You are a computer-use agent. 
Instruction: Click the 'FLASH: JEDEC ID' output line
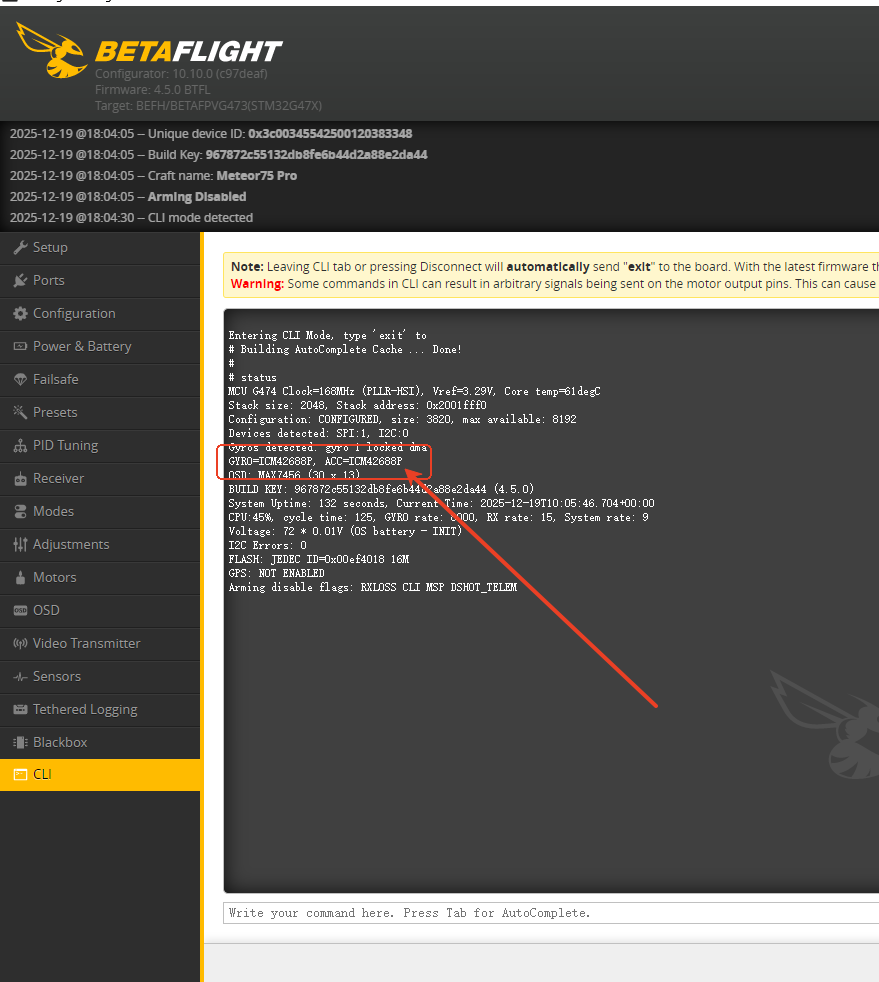(319, 559)
